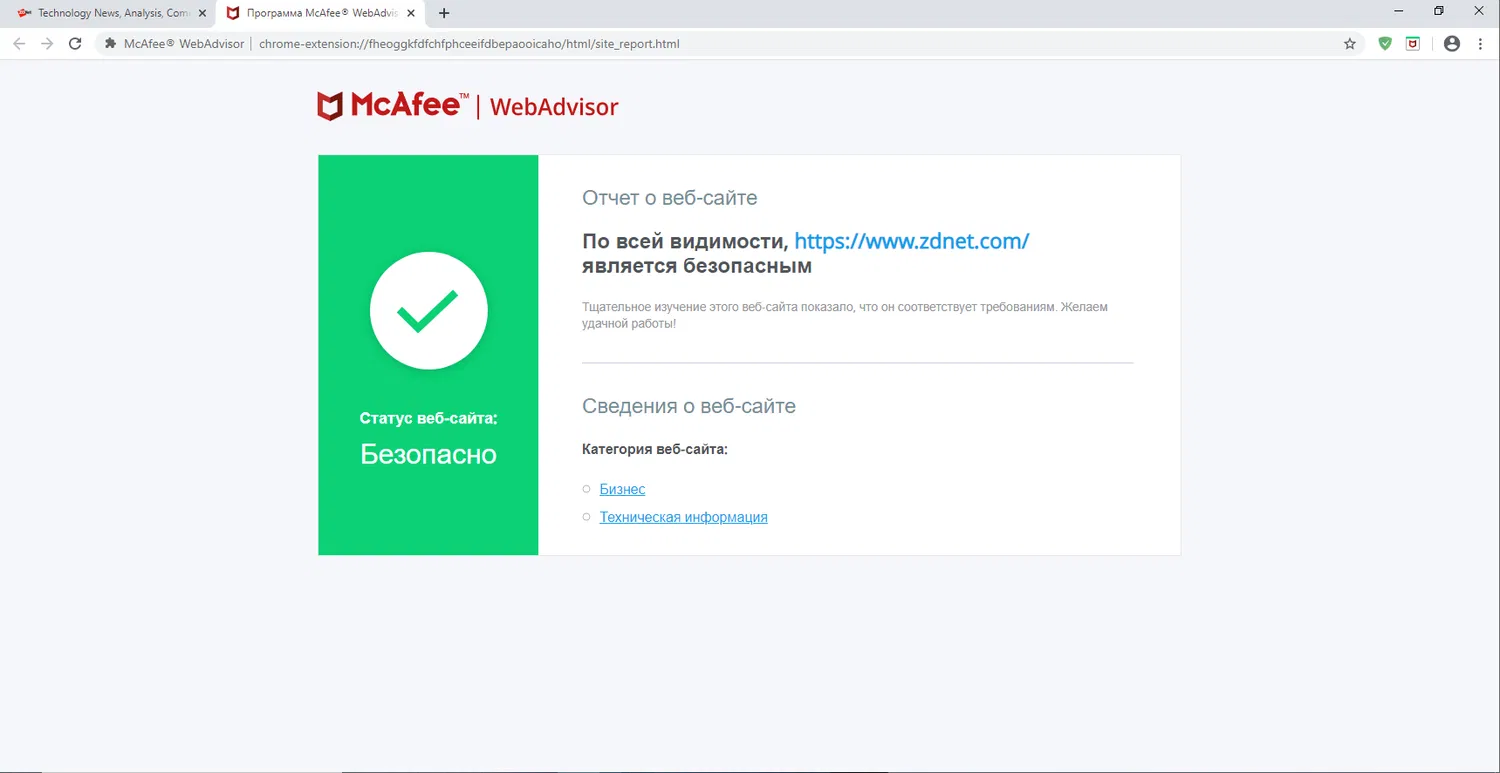Open the Бизнес category link
The width and height of the screenshot is (1500, 773).
coord(622,489)
